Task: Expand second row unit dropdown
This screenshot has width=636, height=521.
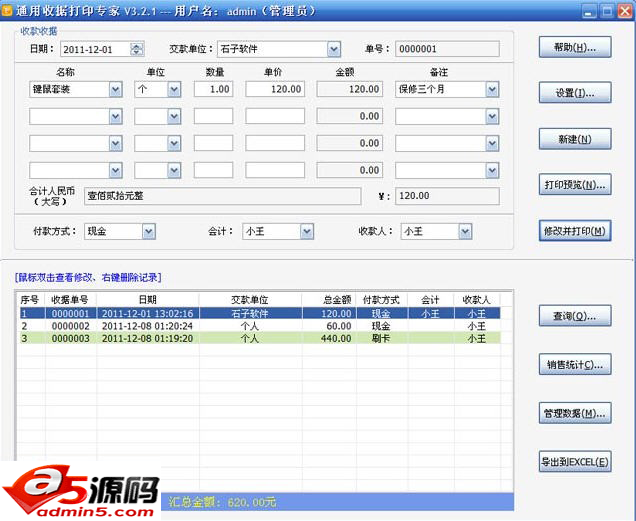Action: (174, 116)
